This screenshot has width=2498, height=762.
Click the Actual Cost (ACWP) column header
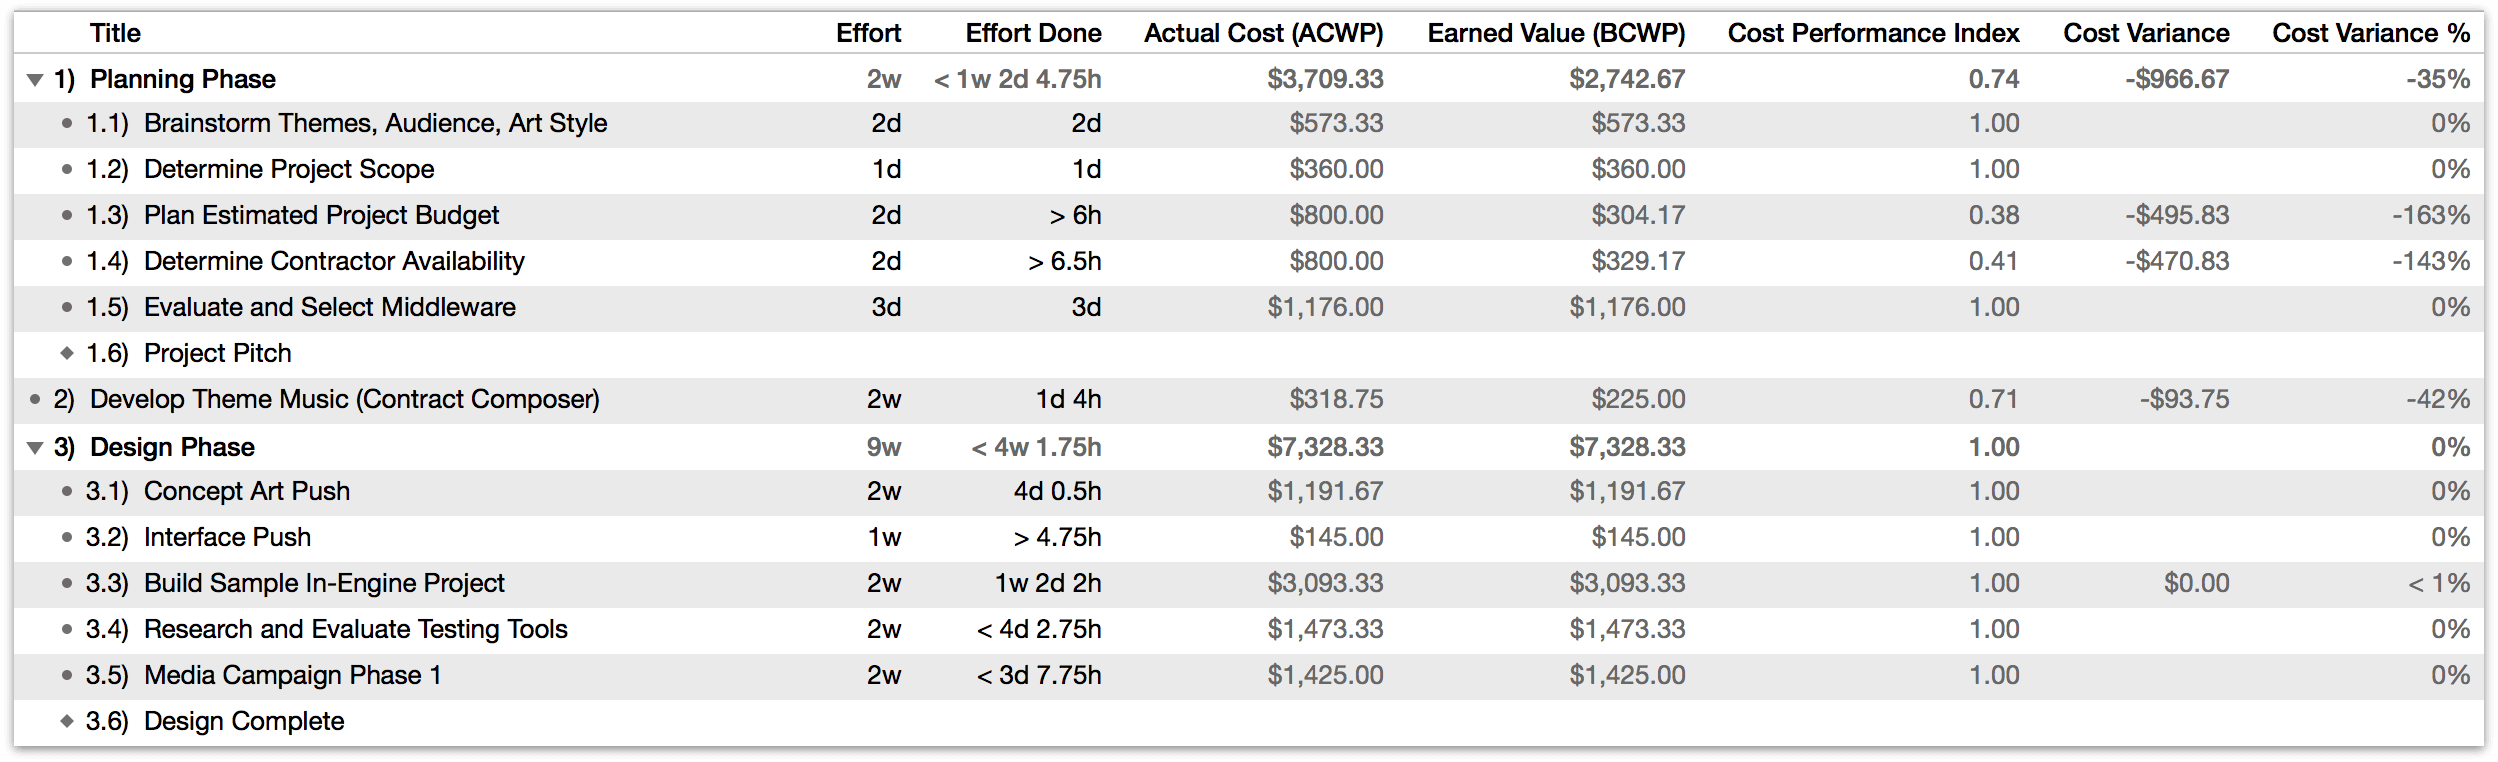pyautogui.click(x=1263, y=33)
